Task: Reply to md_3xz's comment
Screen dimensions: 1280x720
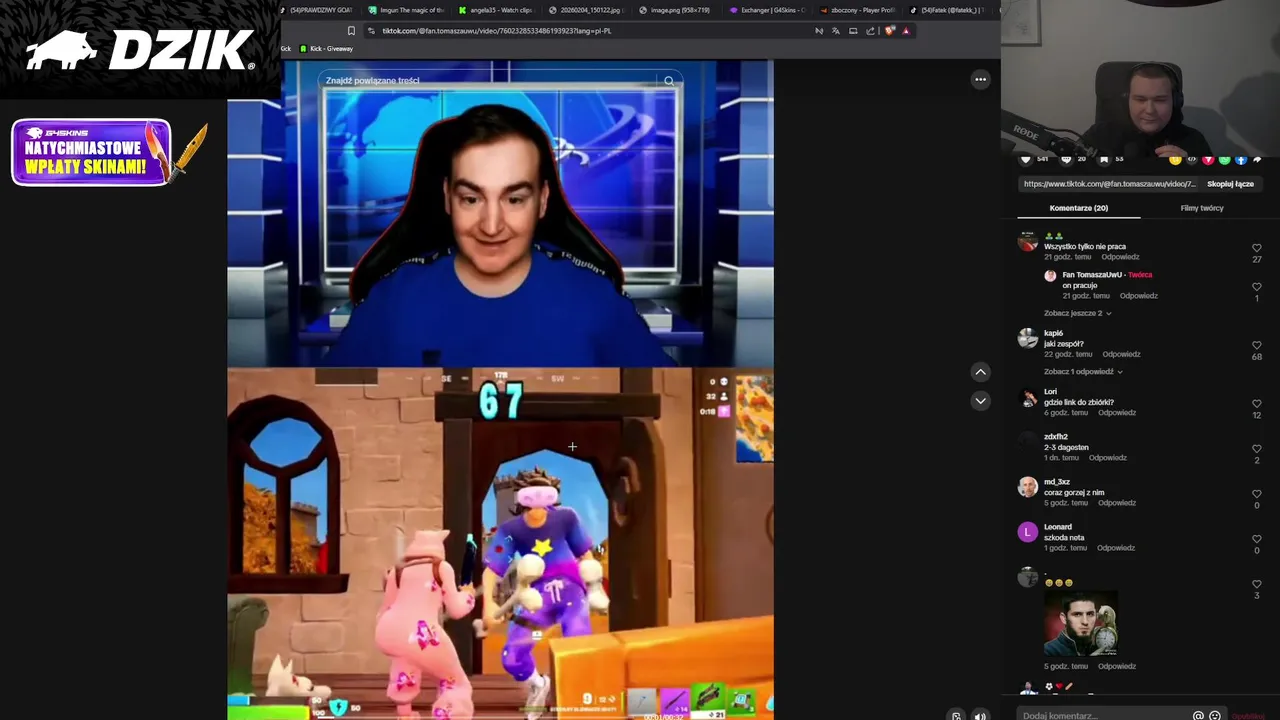Action: coord(1116,503)
